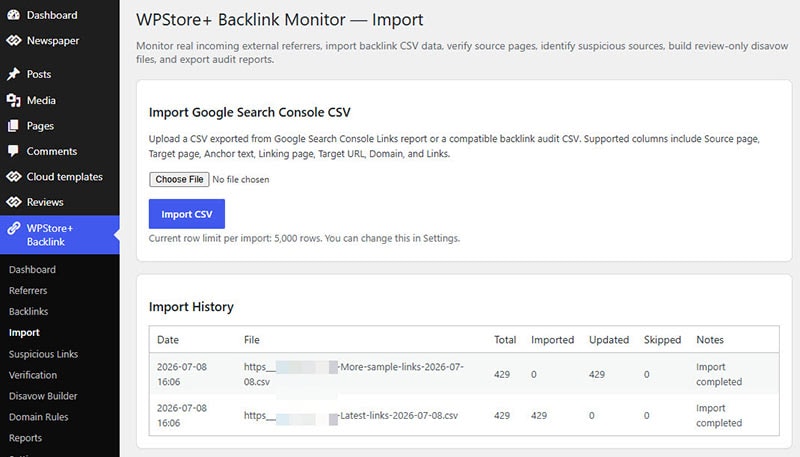Click the Import CSV button
Image resolution: width=800 pixels, height=457 pixels.
[x=187, y=214]
